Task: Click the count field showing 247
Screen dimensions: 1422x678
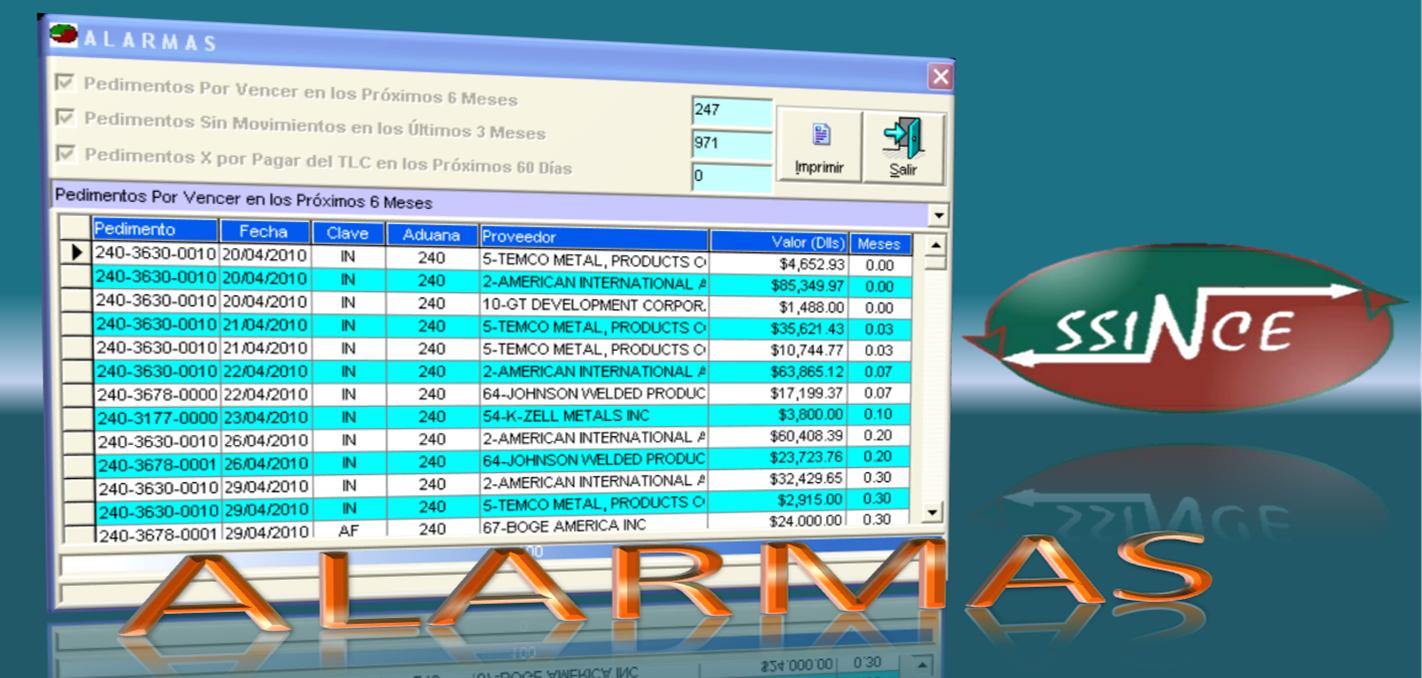Action: pos(731,112)
